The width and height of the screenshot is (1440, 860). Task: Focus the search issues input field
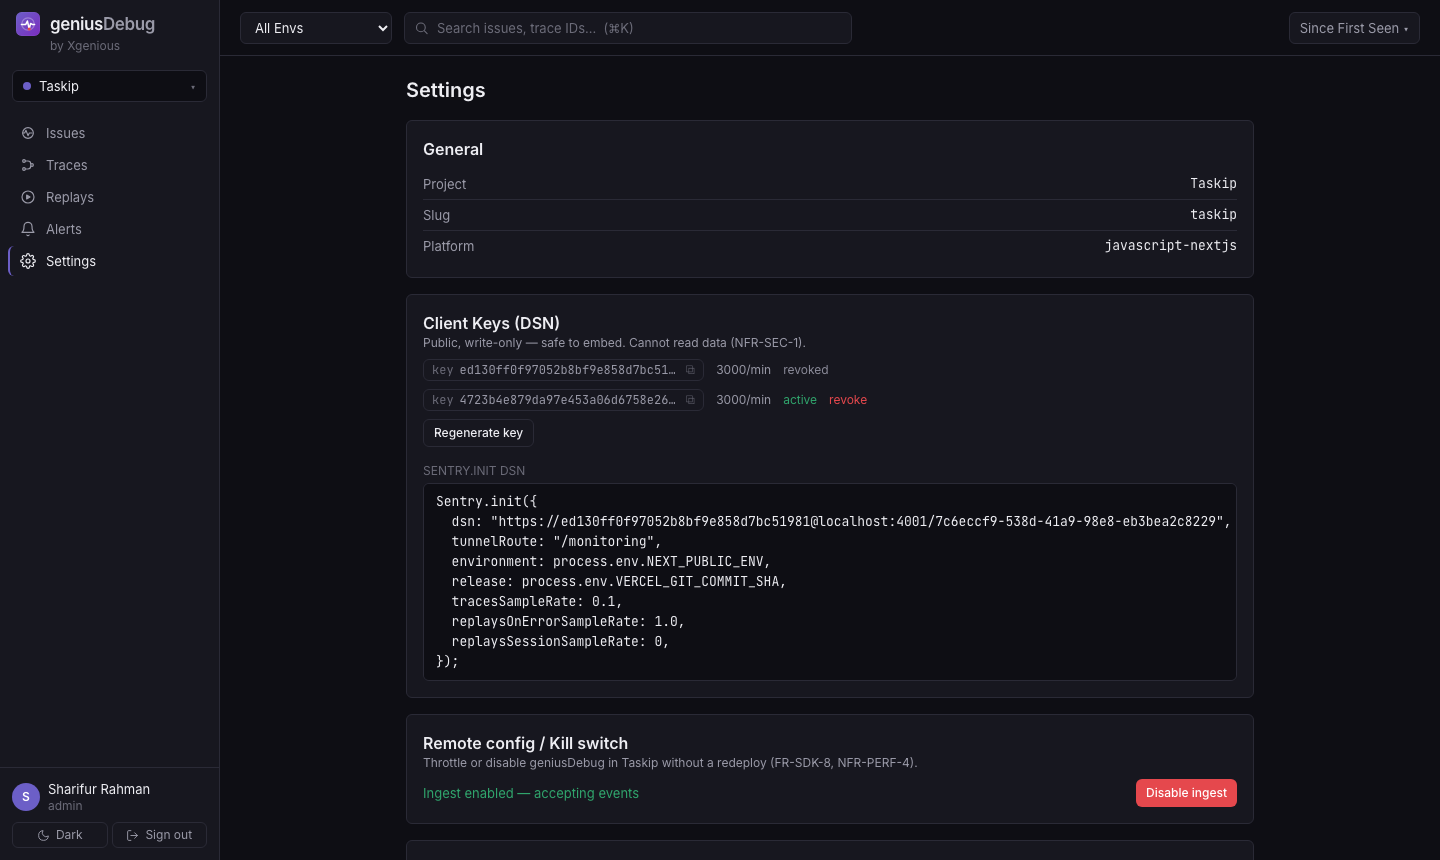628,28
